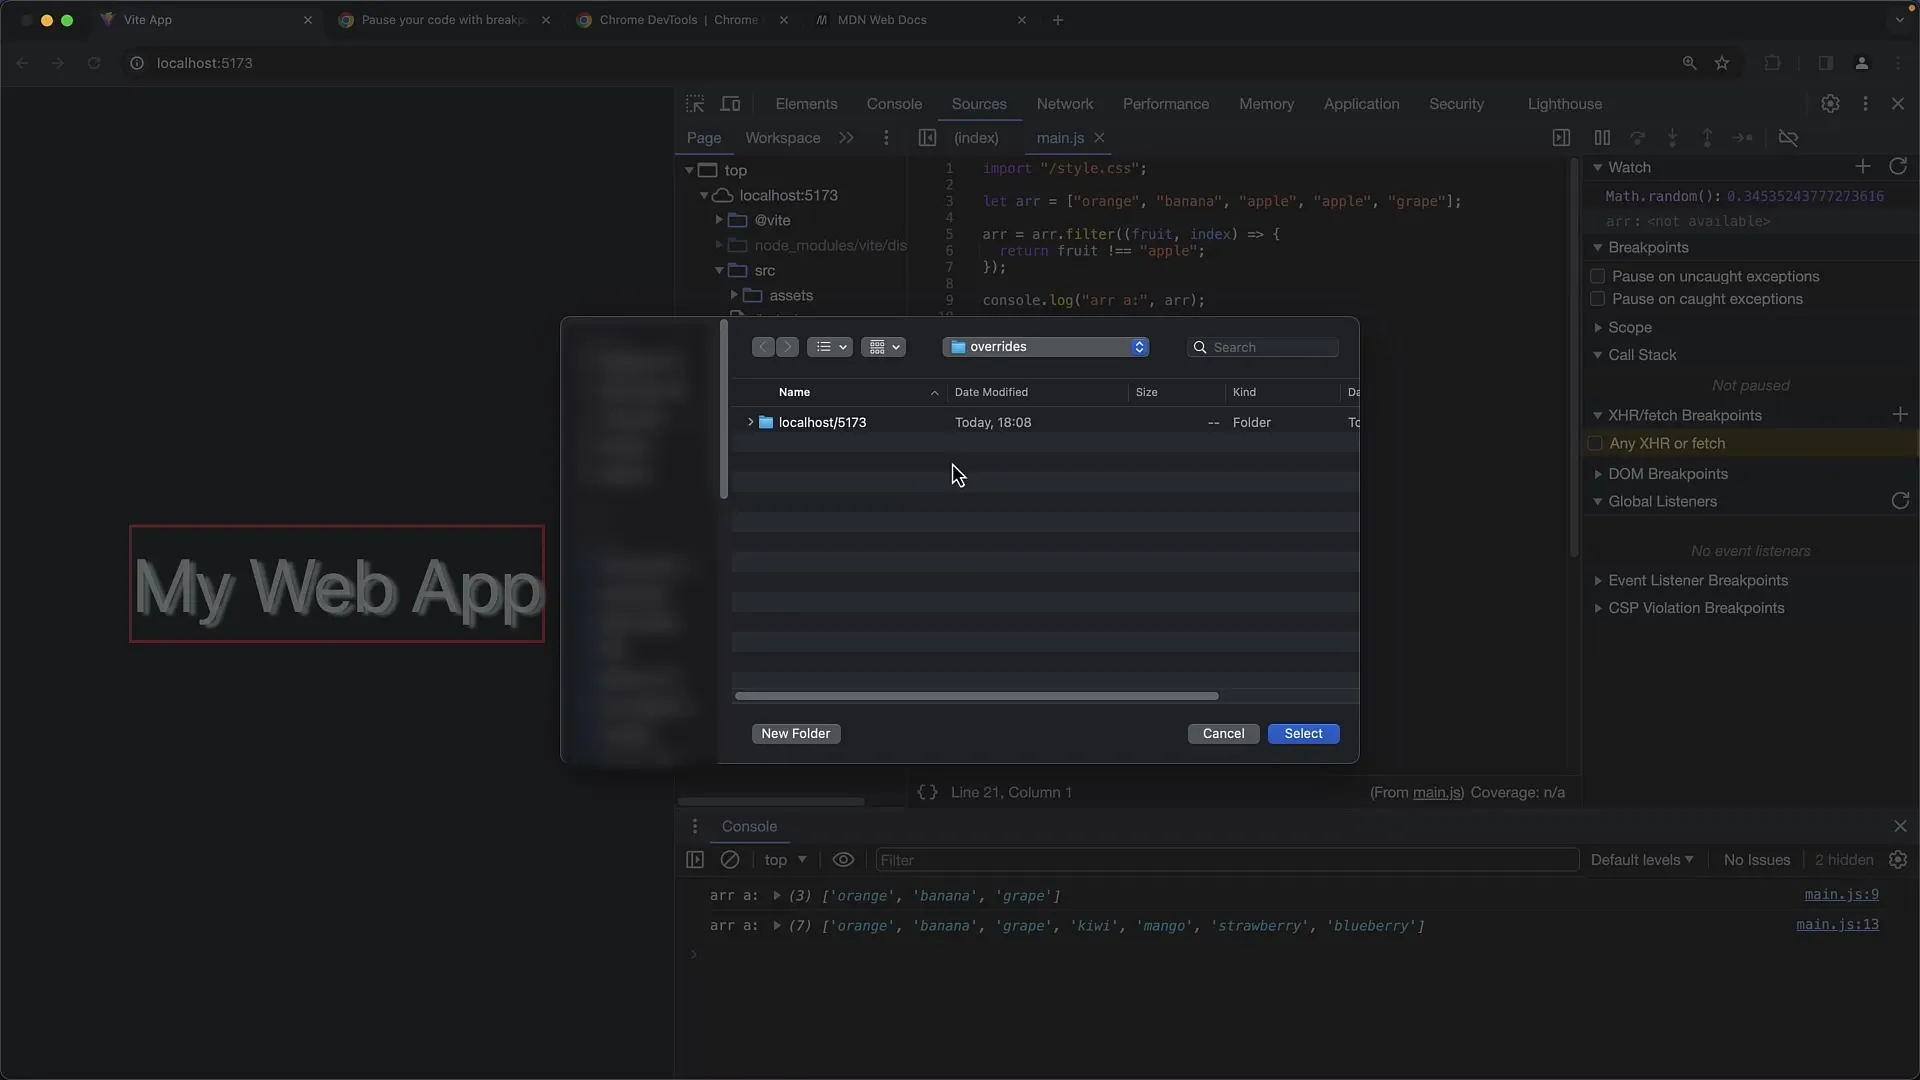Open the DevTools customize three-dot menu

pyautogui.click(x=1865, y=104)
